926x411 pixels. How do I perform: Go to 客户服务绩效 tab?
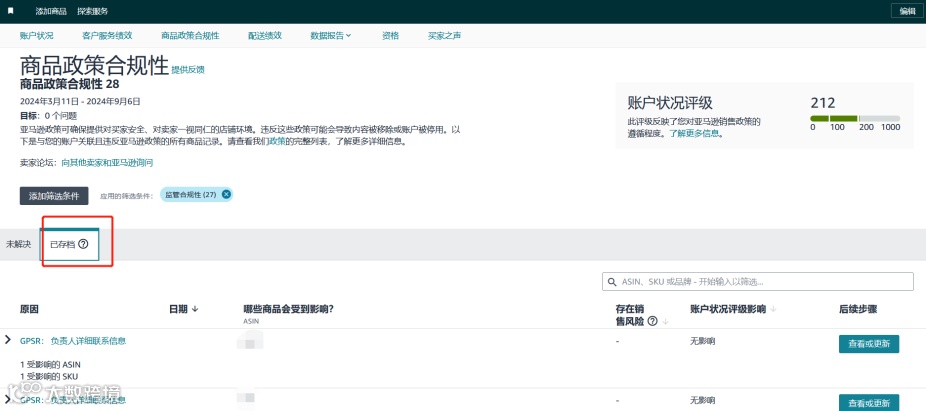pos(107,36)
